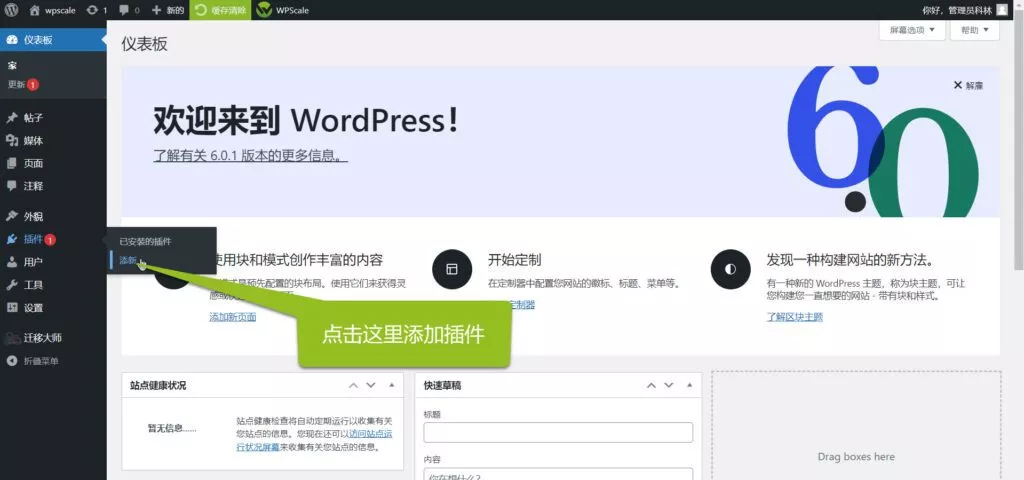Select 已安装的插件 in plugins flyout
The height and width of the screenshot is (480, 1024).
click(145, 242)
